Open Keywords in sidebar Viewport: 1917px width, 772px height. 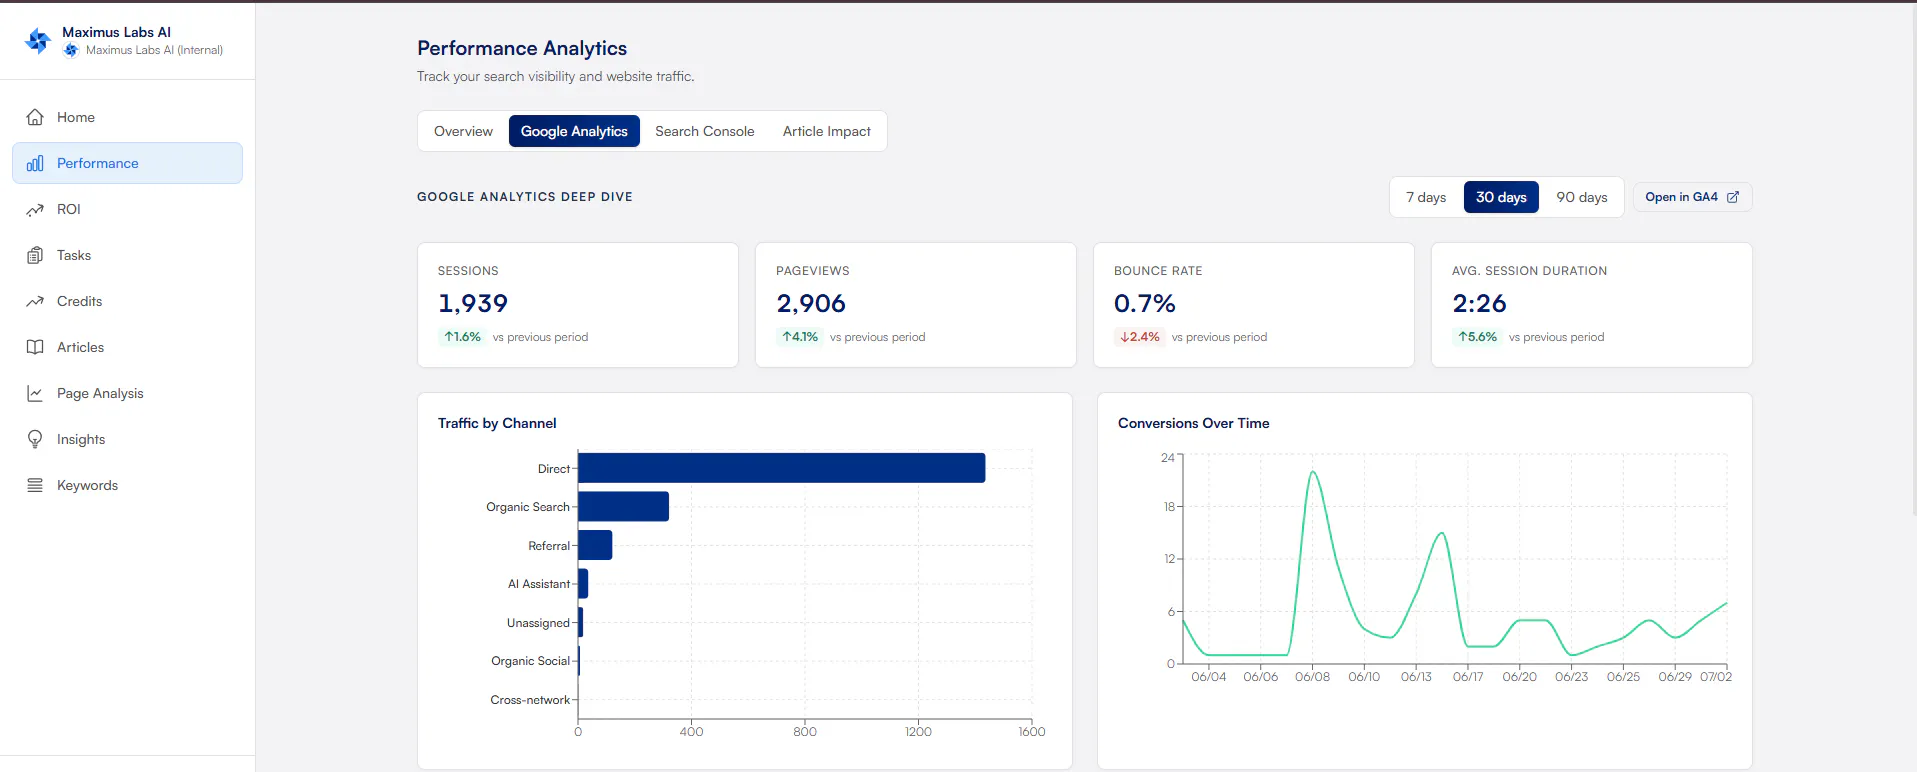tap(127, 485)
